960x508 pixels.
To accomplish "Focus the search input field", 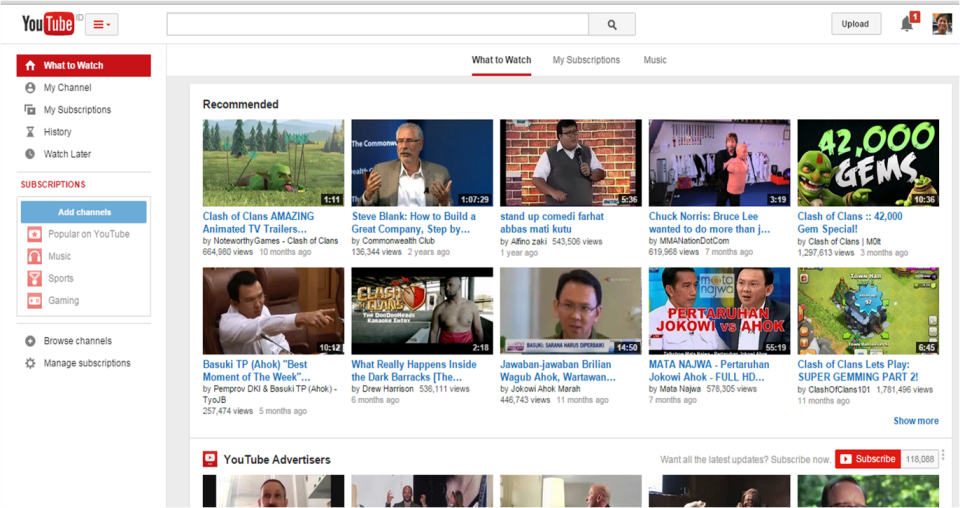I will (x=378, y=24).
